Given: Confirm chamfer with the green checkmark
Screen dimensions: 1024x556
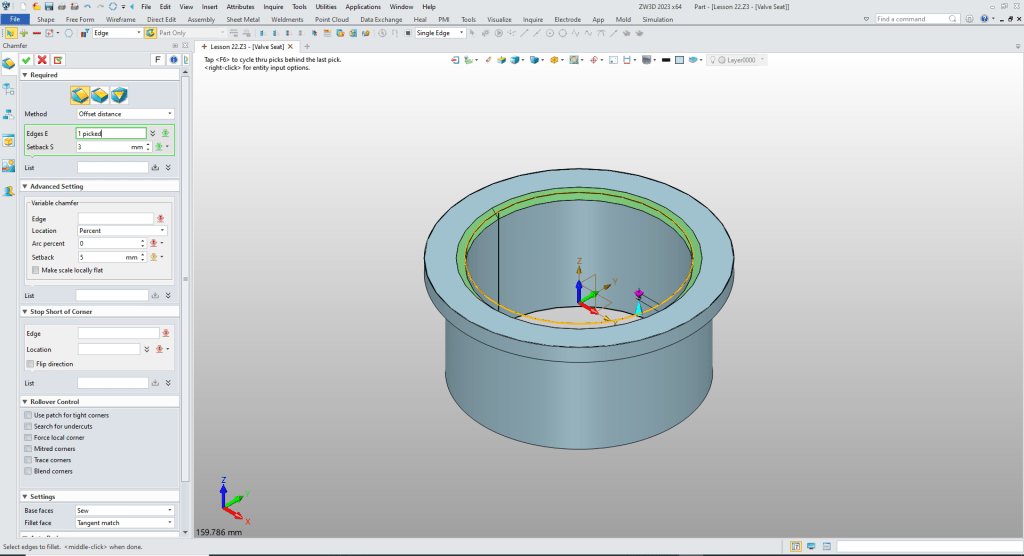Looking at the screenshot, I should click(x=26, y=60).
